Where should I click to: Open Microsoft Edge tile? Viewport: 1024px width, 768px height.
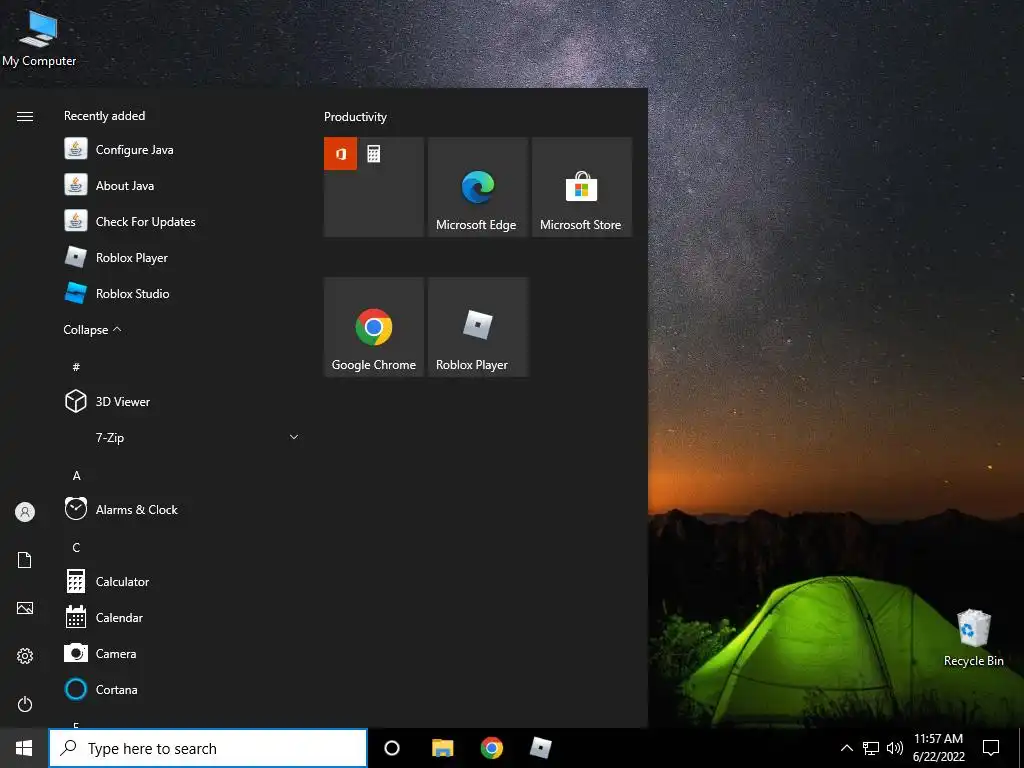[x=477, y=187]
